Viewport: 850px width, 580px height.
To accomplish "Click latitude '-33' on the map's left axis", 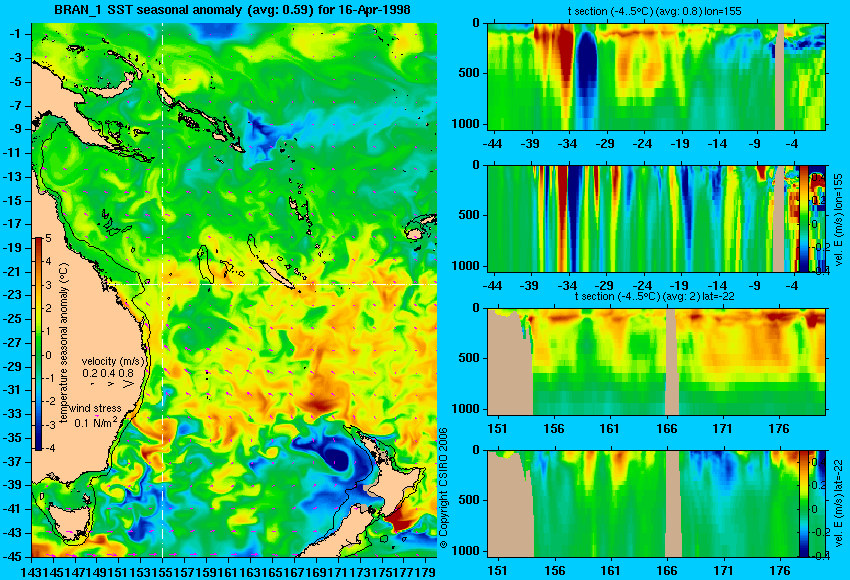I will [14, 414].
